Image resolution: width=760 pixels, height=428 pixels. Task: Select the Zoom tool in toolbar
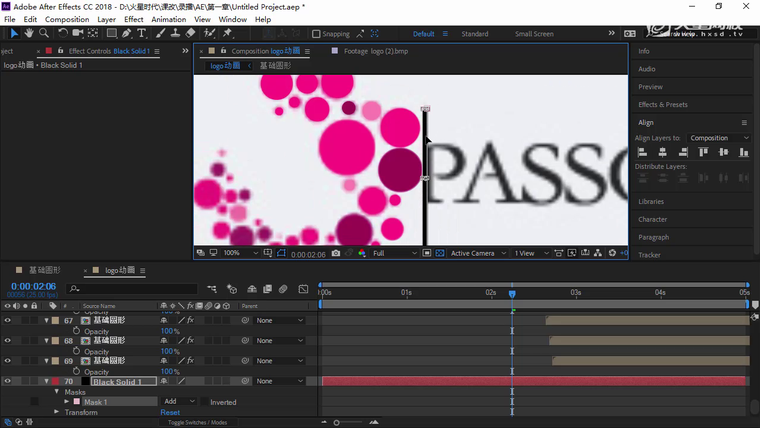tap(44, 33)
